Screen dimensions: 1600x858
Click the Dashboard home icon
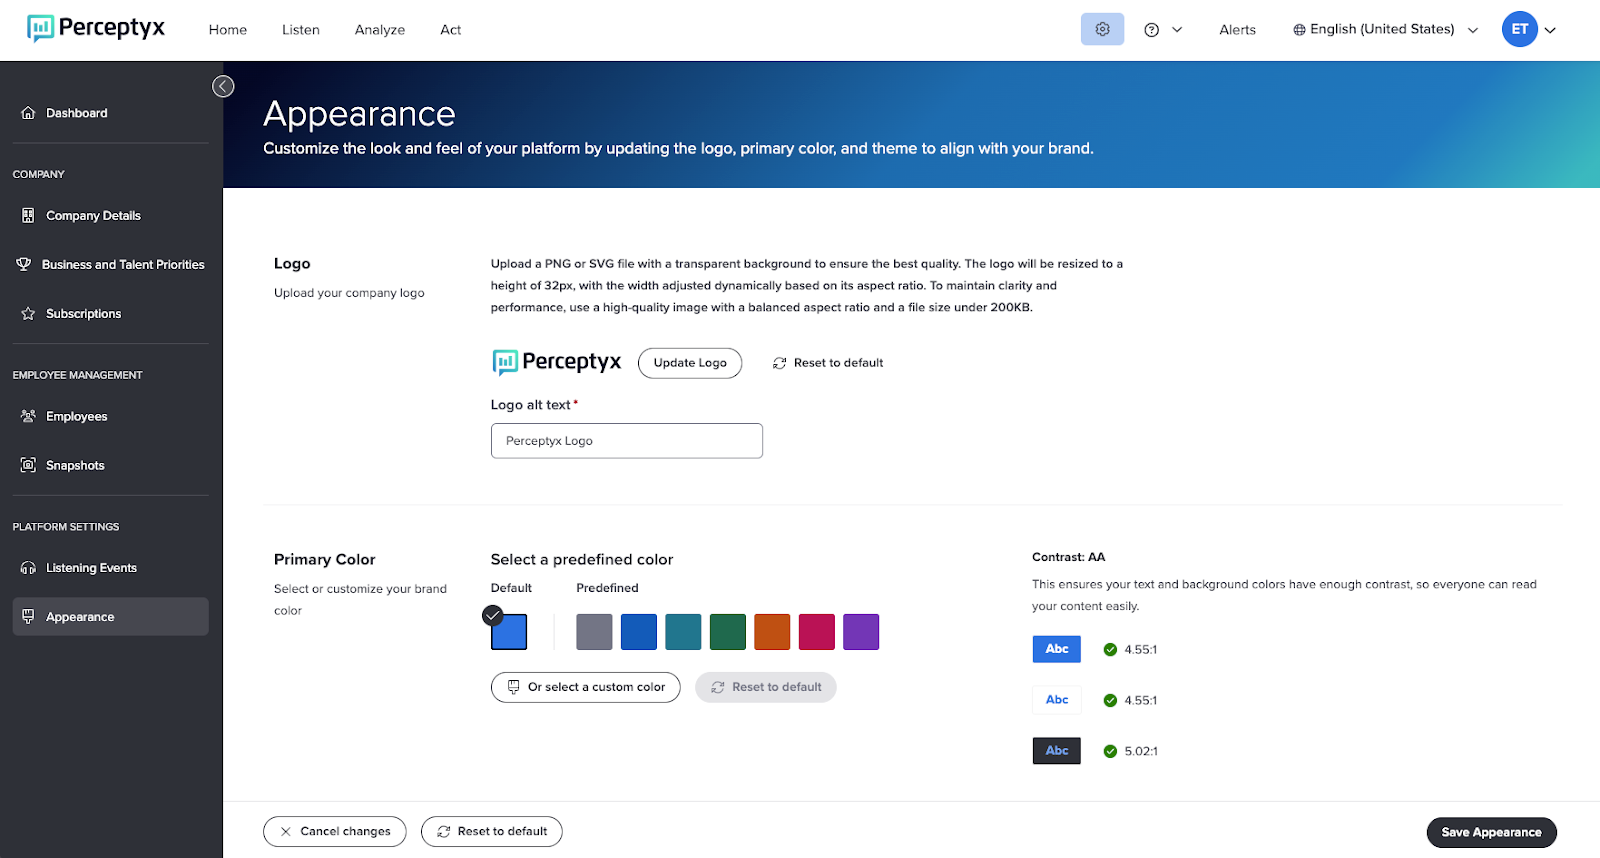click(x=28, y=113)
